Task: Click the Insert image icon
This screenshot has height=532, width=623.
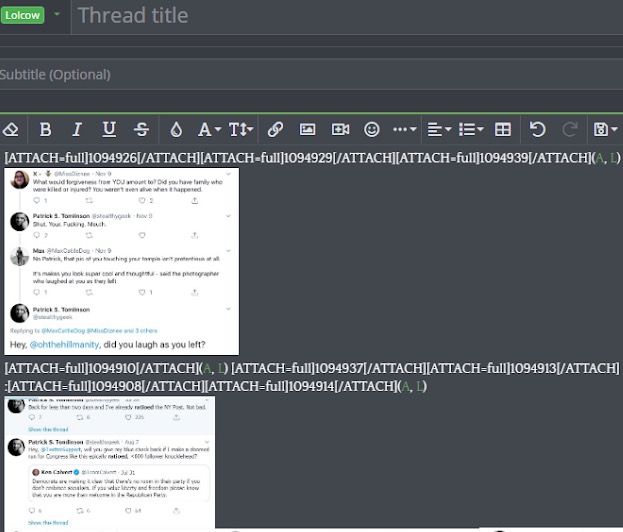Action: (307, 130)
